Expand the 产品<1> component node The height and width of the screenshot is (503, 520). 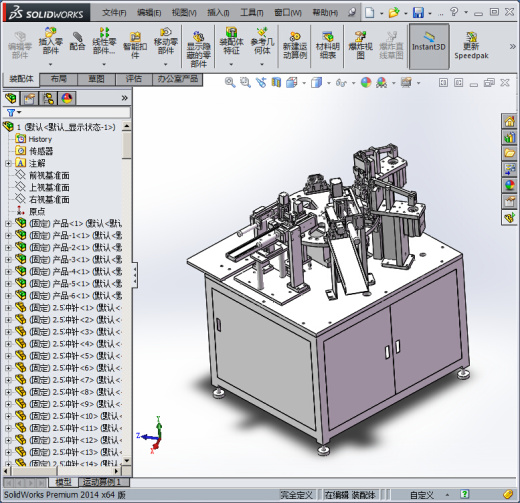[x=8, y=223]
